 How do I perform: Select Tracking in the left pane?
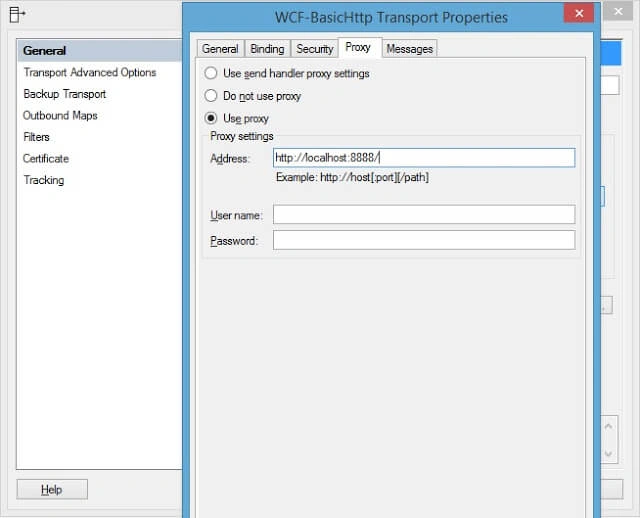(x=44, y=180)
